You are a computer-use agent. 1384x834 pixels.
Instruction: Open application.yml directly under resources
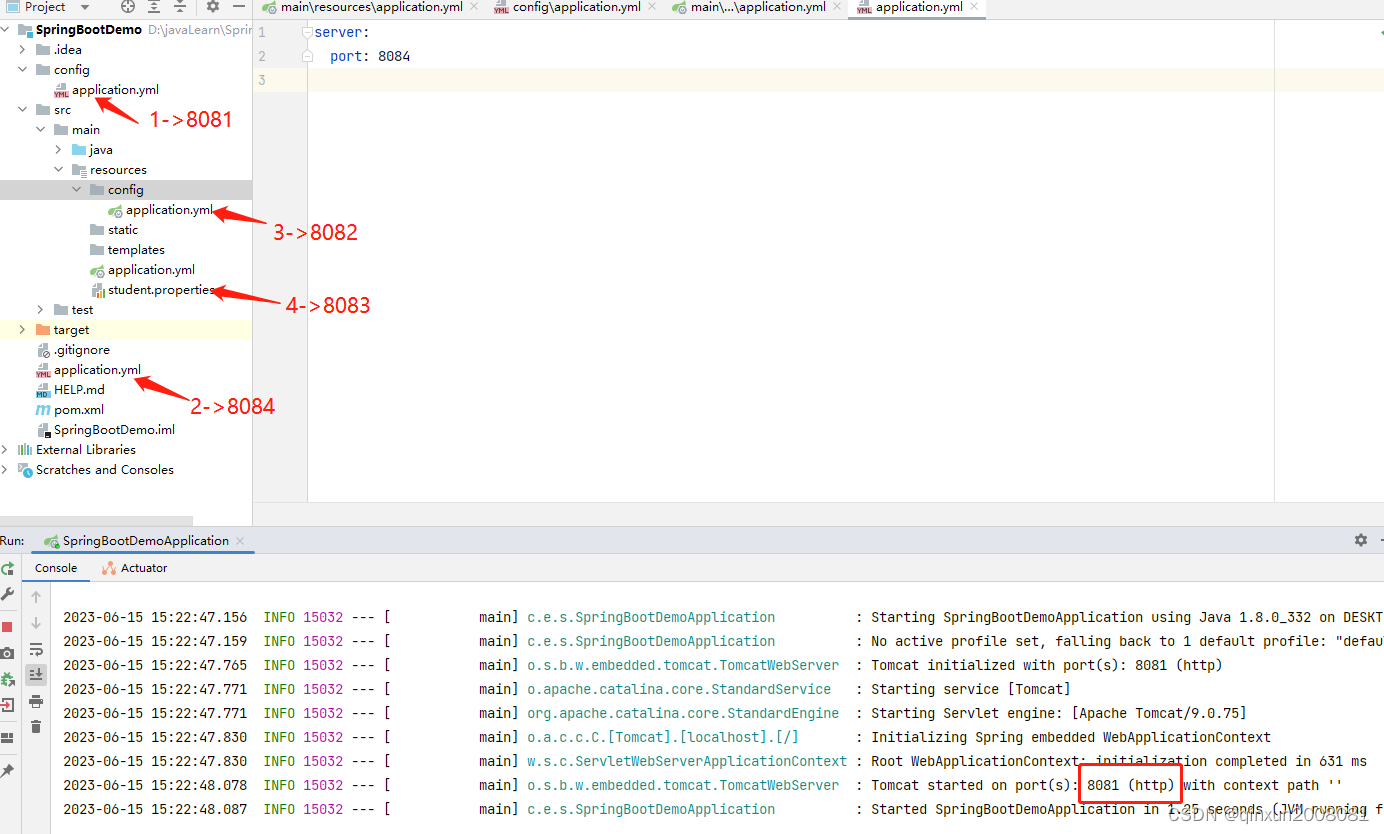tap(151, 270)
